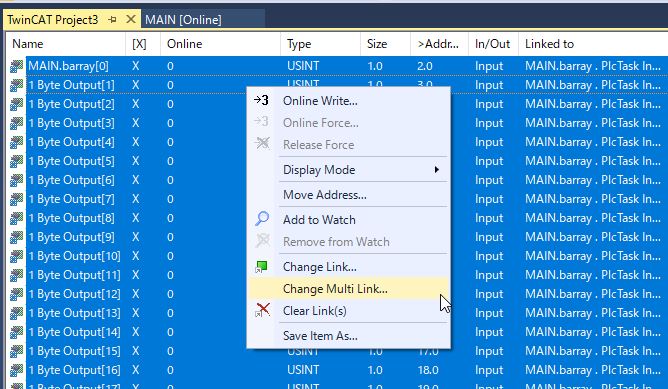Click the pin icon on TwinCAT Project3 tab
Screen dimensions: 668x389
[112, 20]
